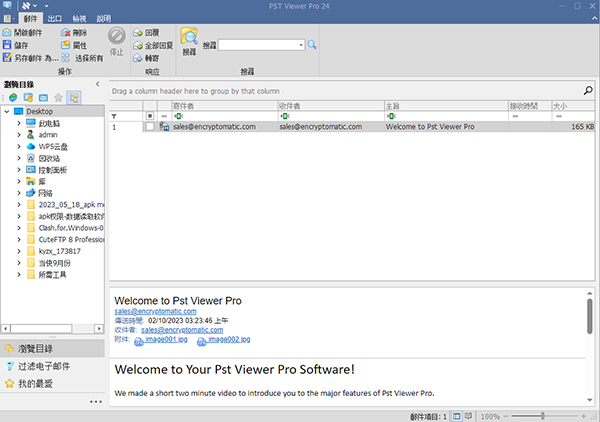
Task: Expand the 所需工具 folder node
Action: click(x=19, y=274)
